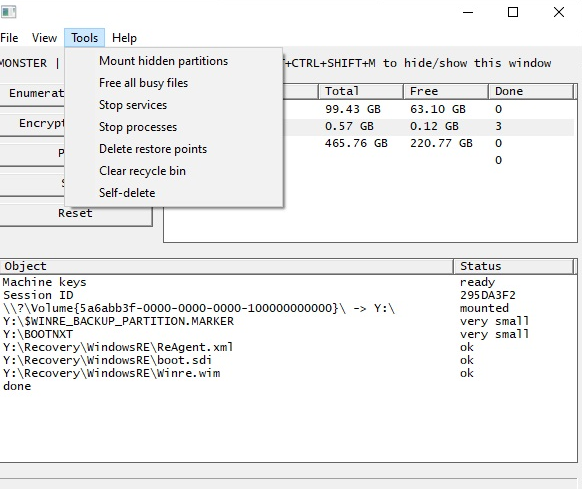Click the ready status value

pos(477,283)
